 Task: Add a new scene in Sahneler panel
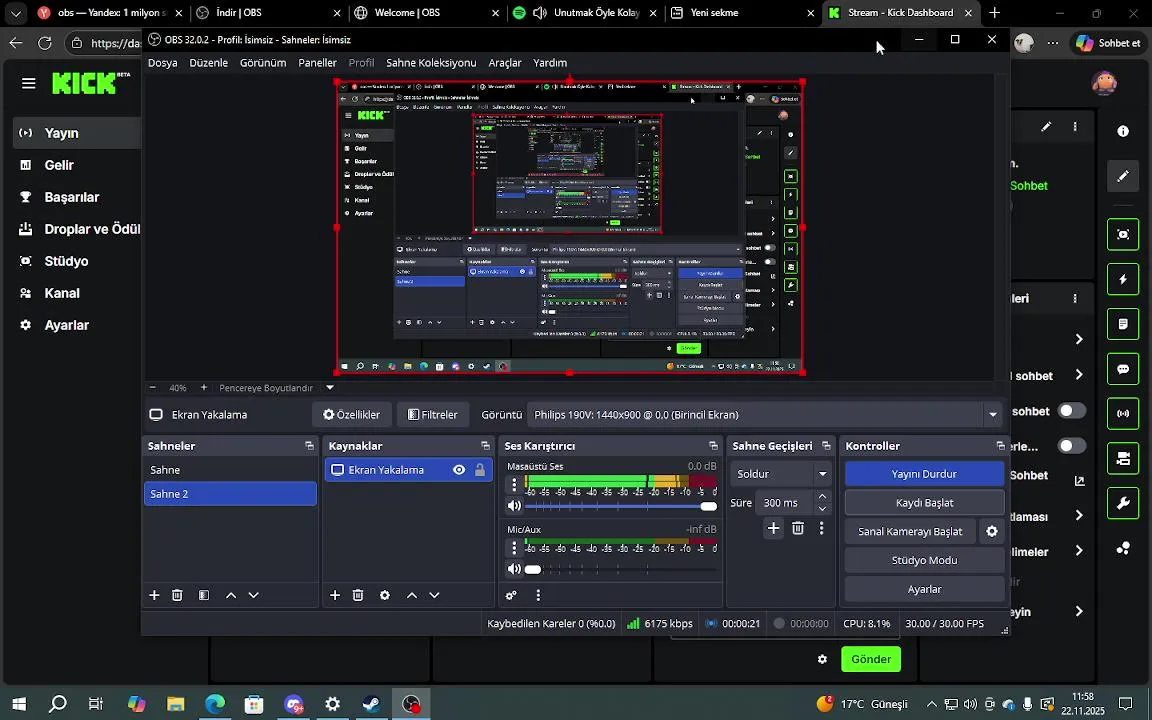pos(154,595)
